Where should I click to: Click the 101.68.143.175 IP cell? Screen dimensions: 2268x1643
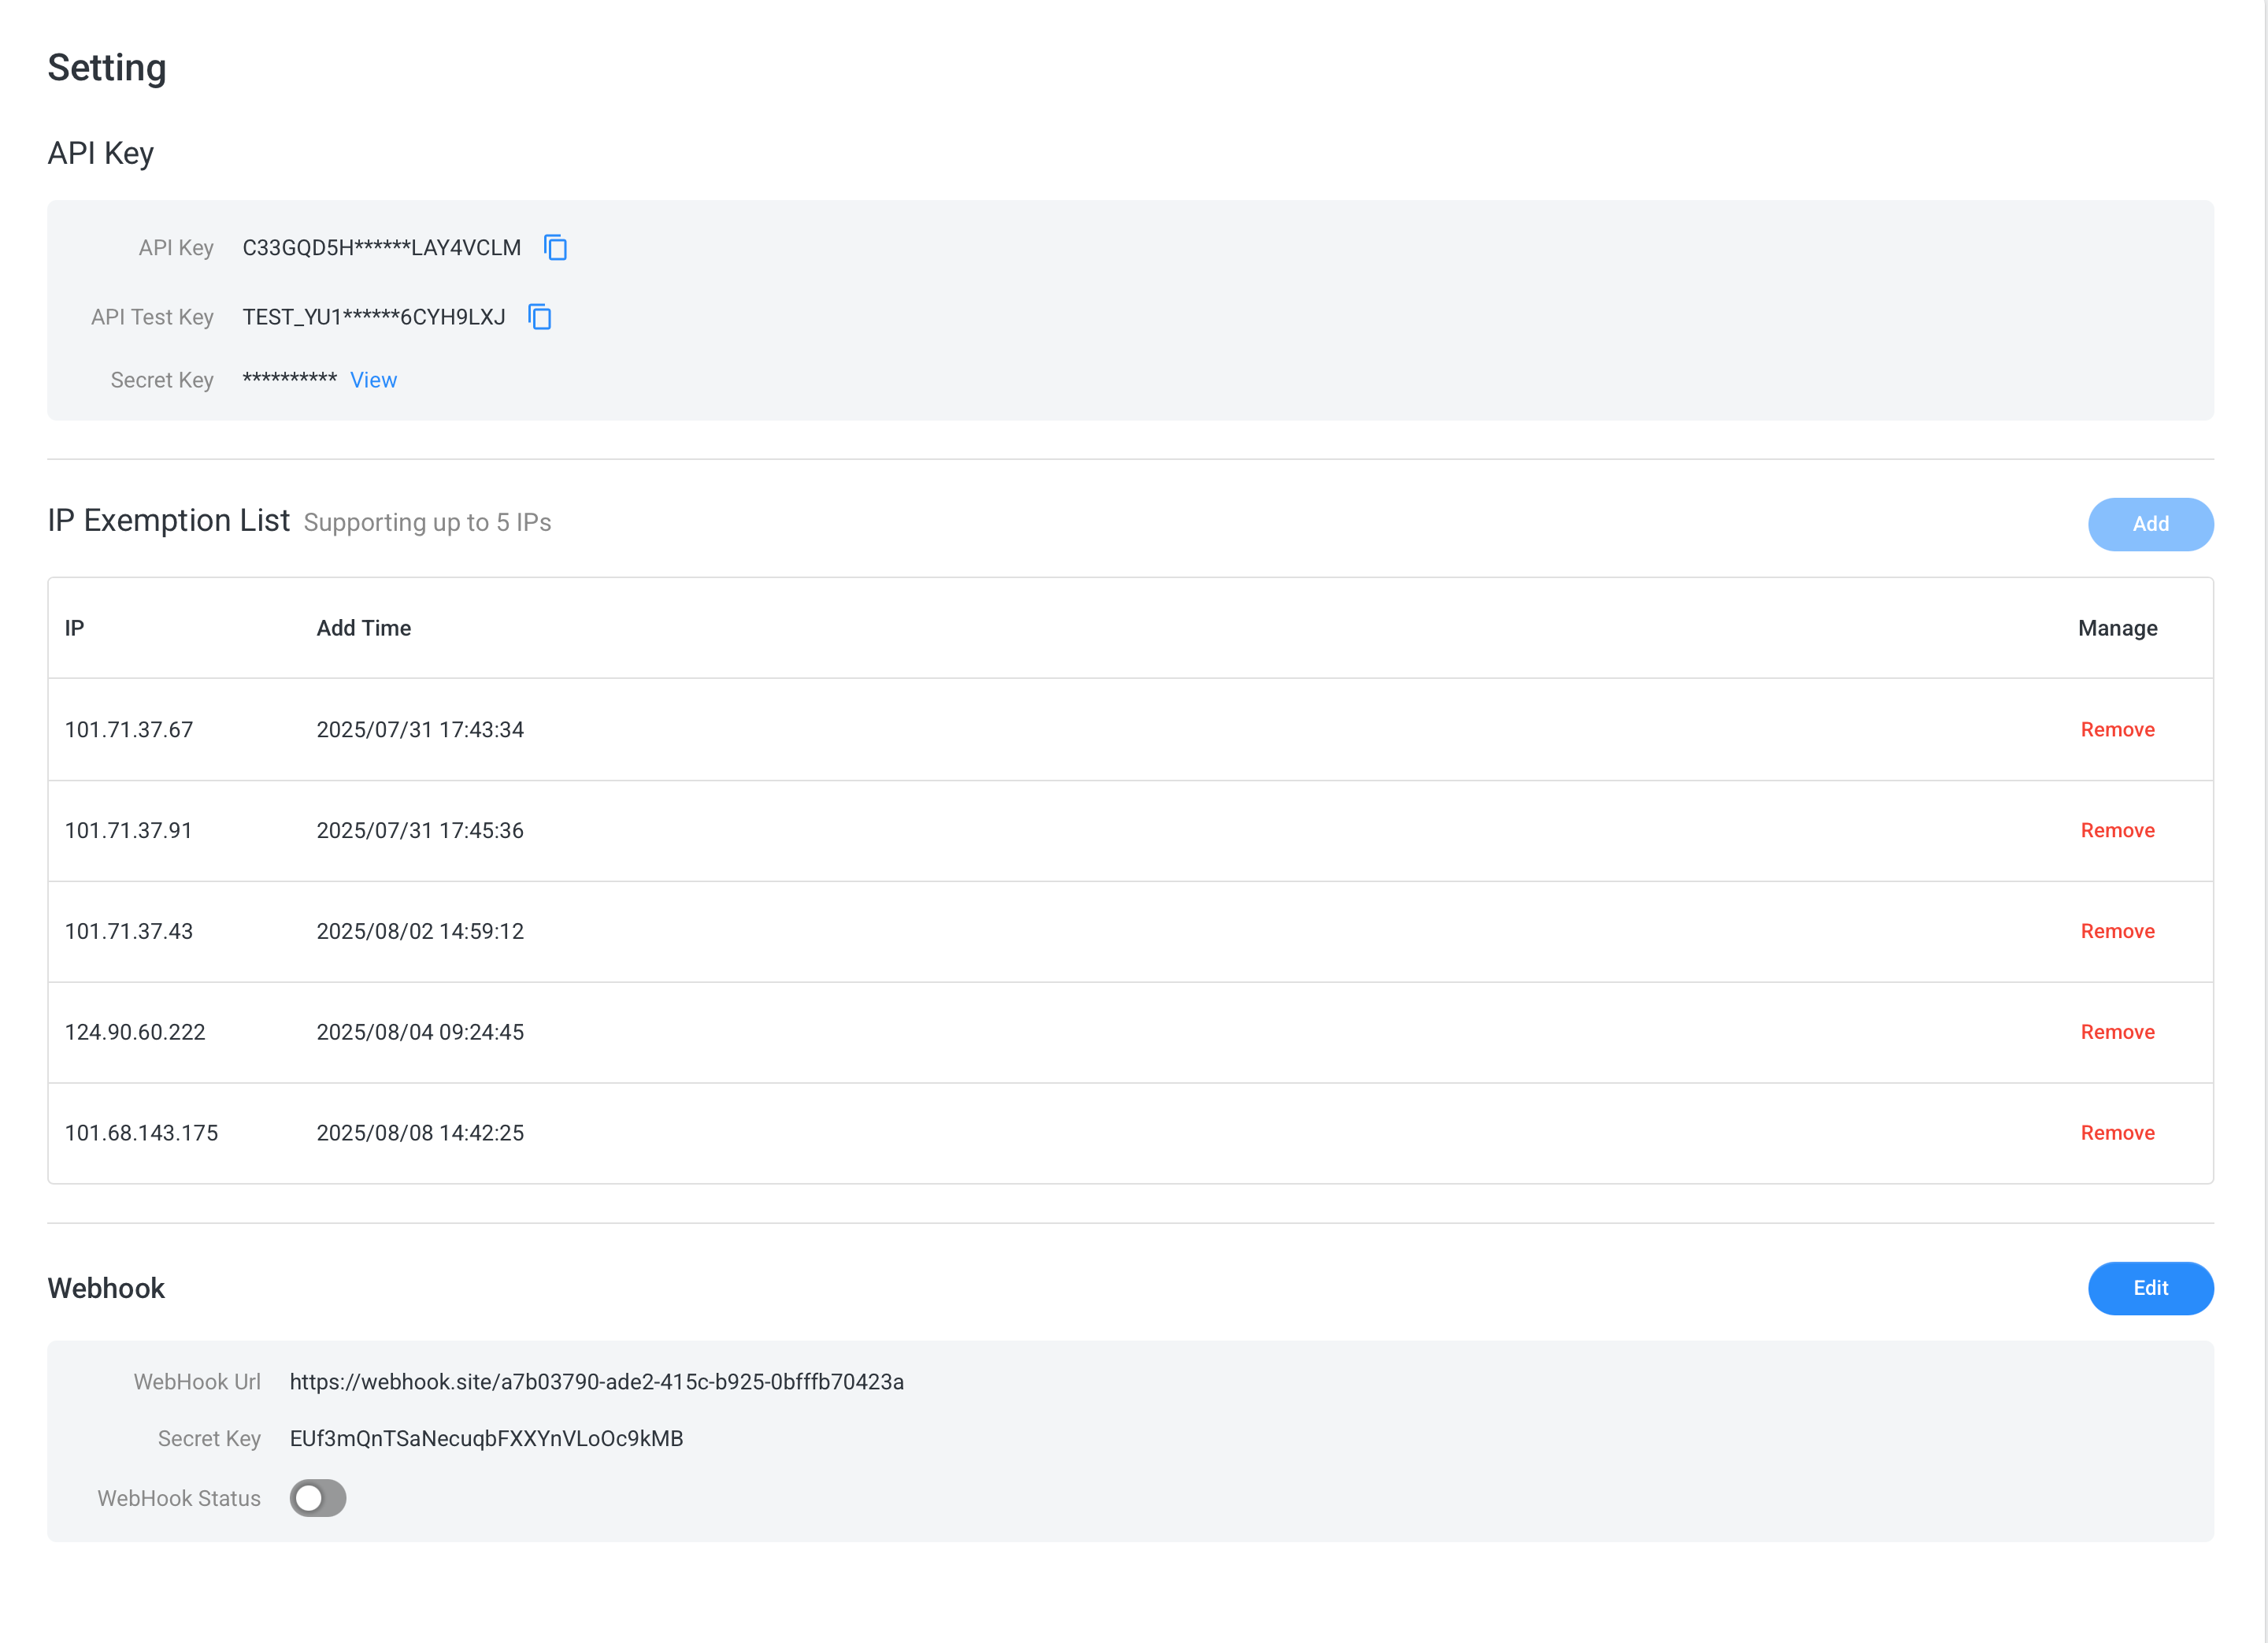click(141, 1133)
